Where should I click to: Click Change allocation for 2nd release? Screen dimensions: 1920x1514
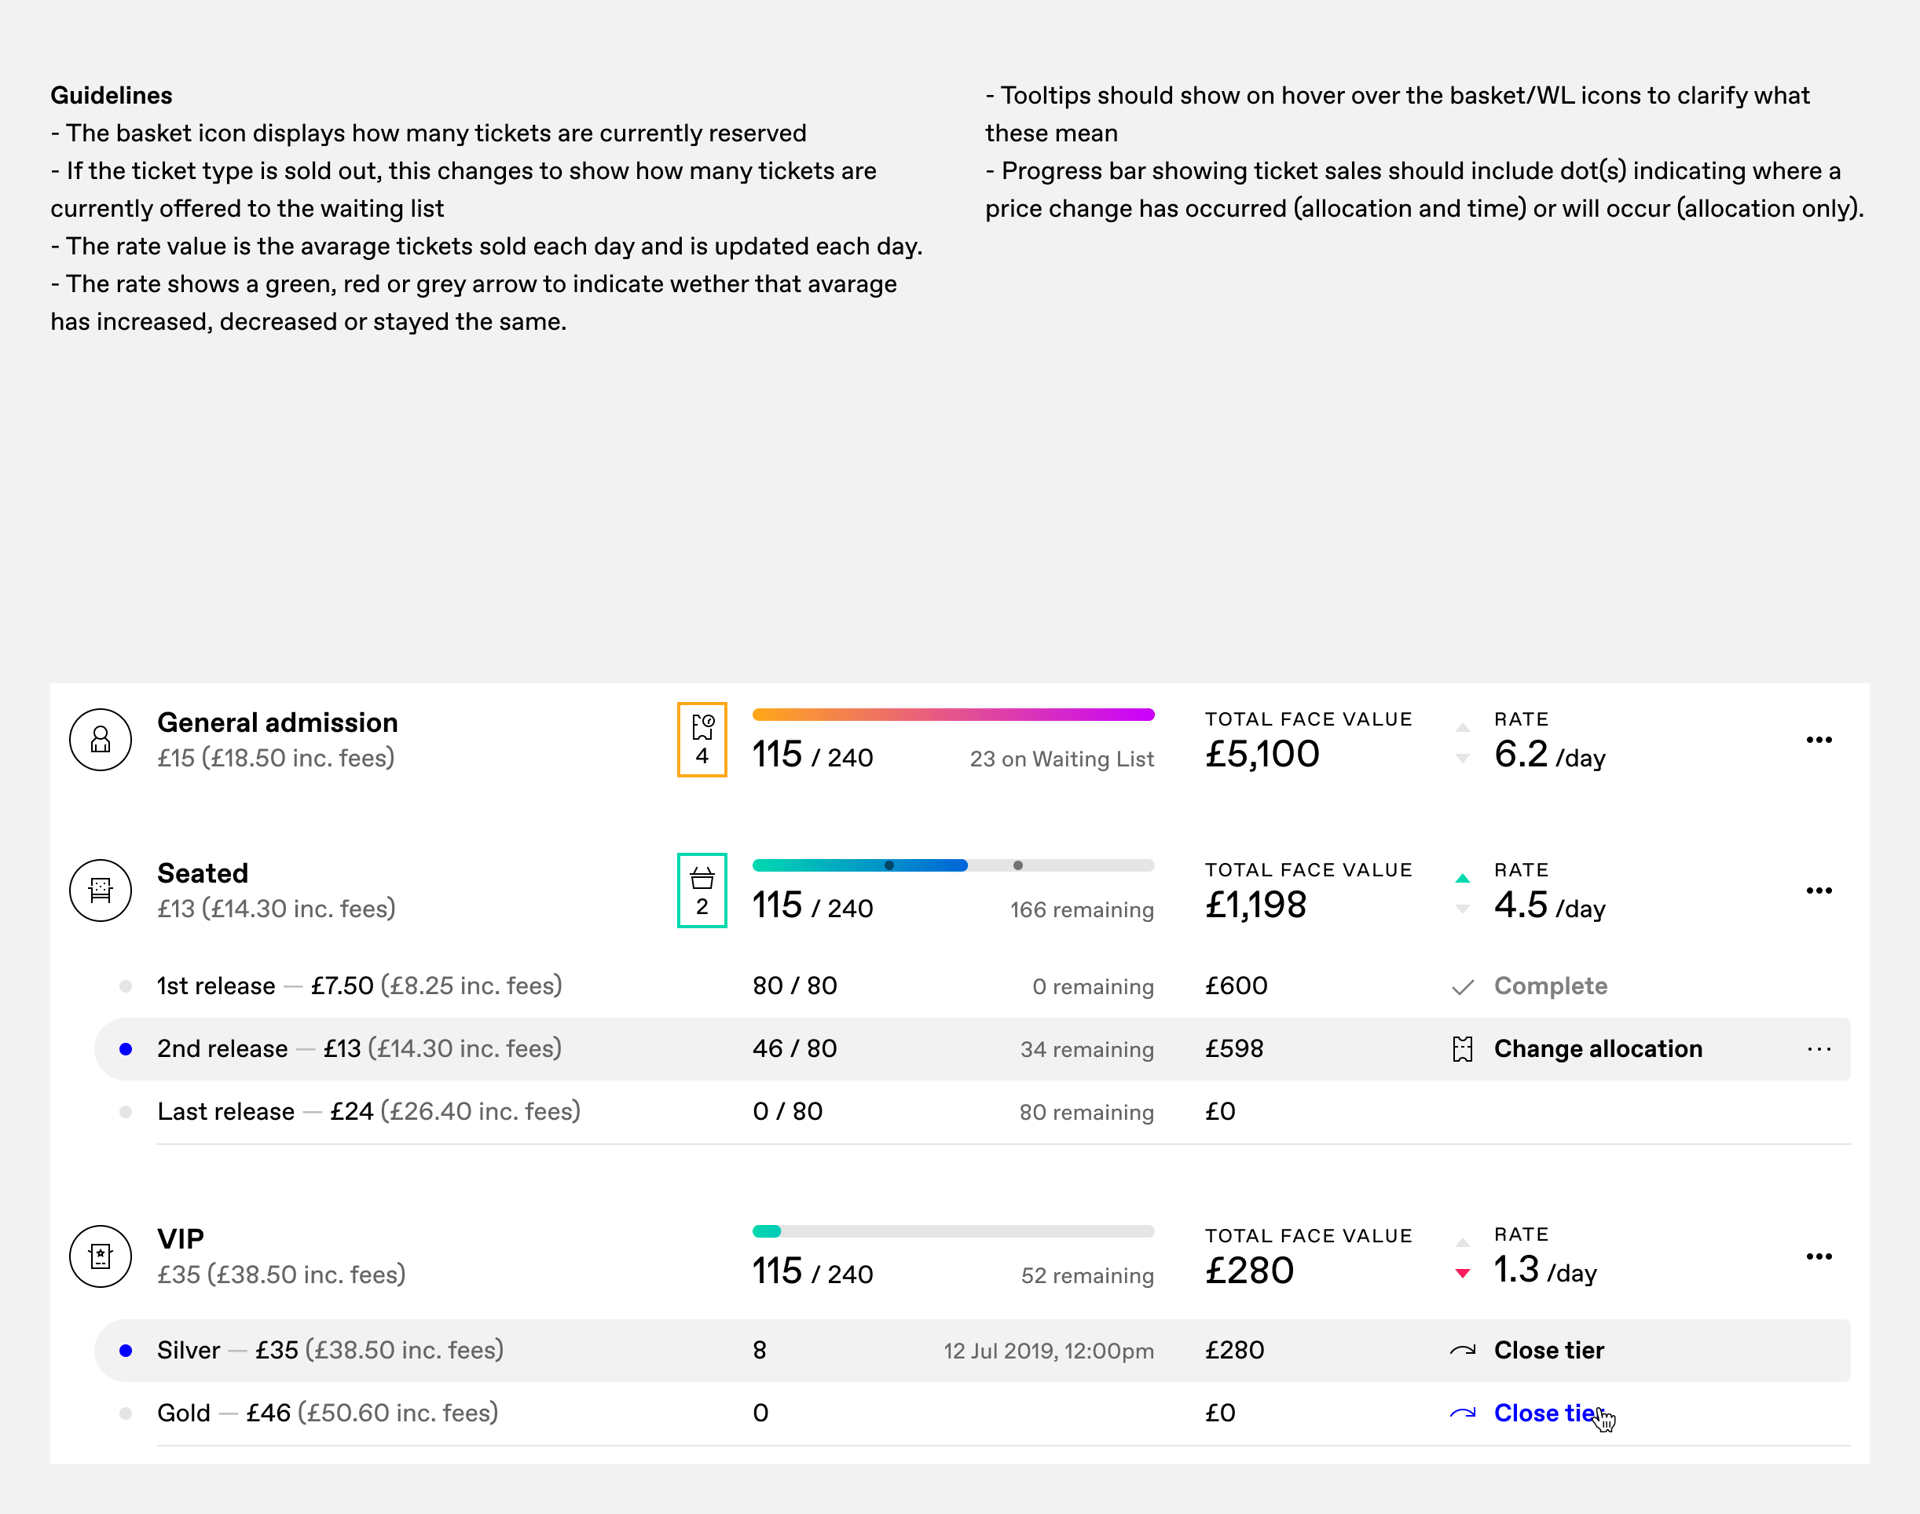click(x=1597, y=1049)
